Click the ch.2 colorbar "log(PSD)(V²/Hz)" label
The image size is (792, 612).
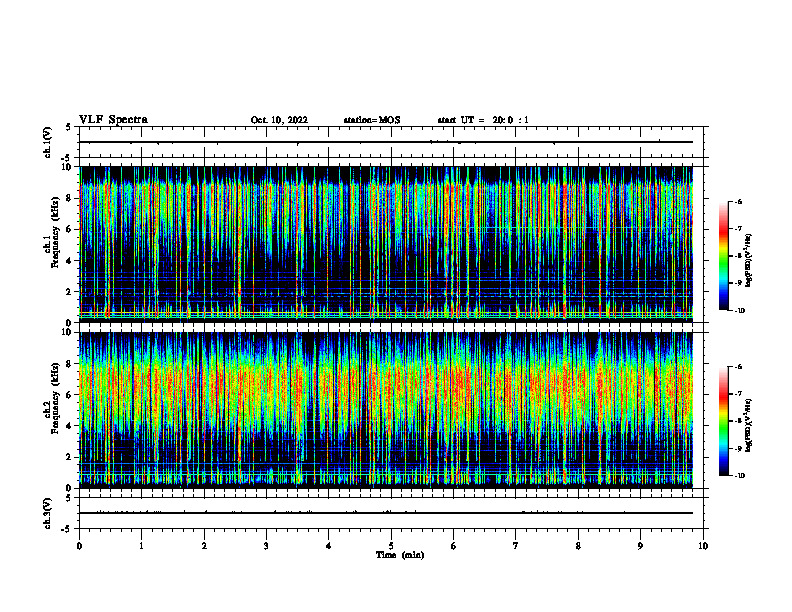[749, 425]
